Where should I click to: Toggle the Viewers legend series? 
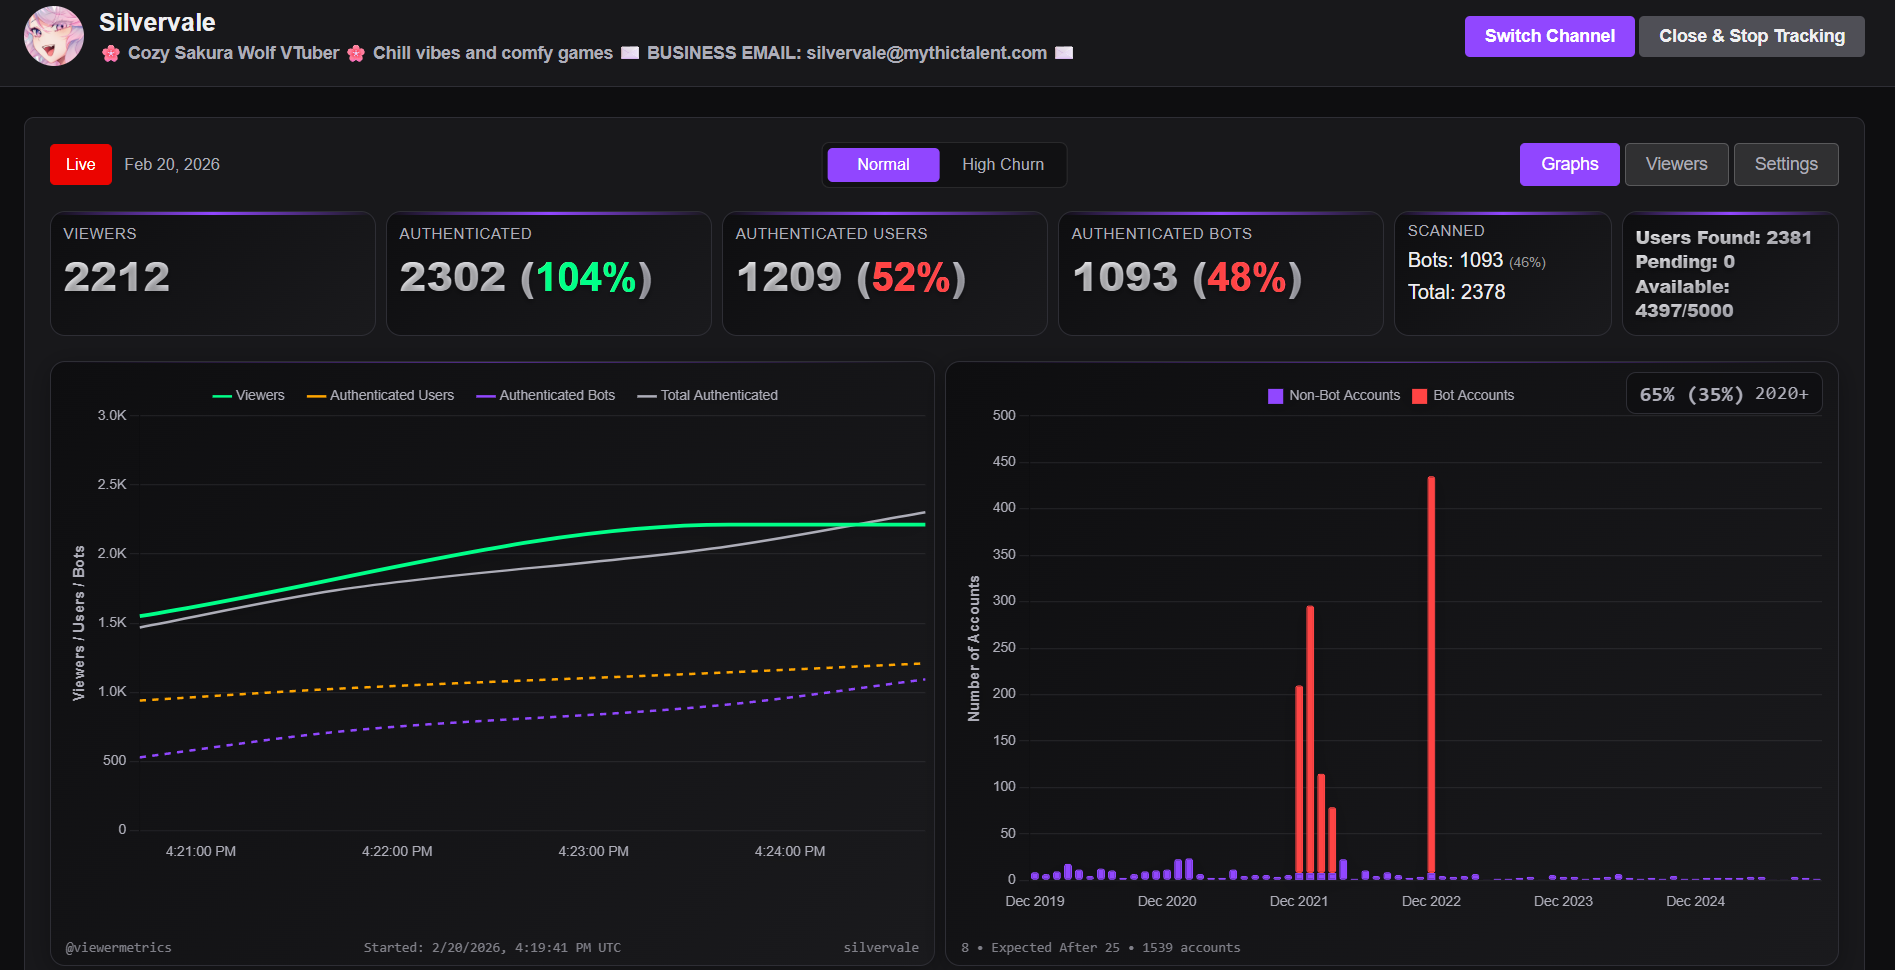click(x=249, y=396)
